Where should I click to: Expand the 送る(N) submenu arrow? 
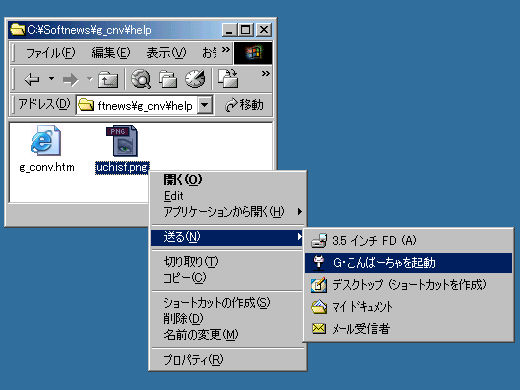pyautogui.click(x=300, y=237)
